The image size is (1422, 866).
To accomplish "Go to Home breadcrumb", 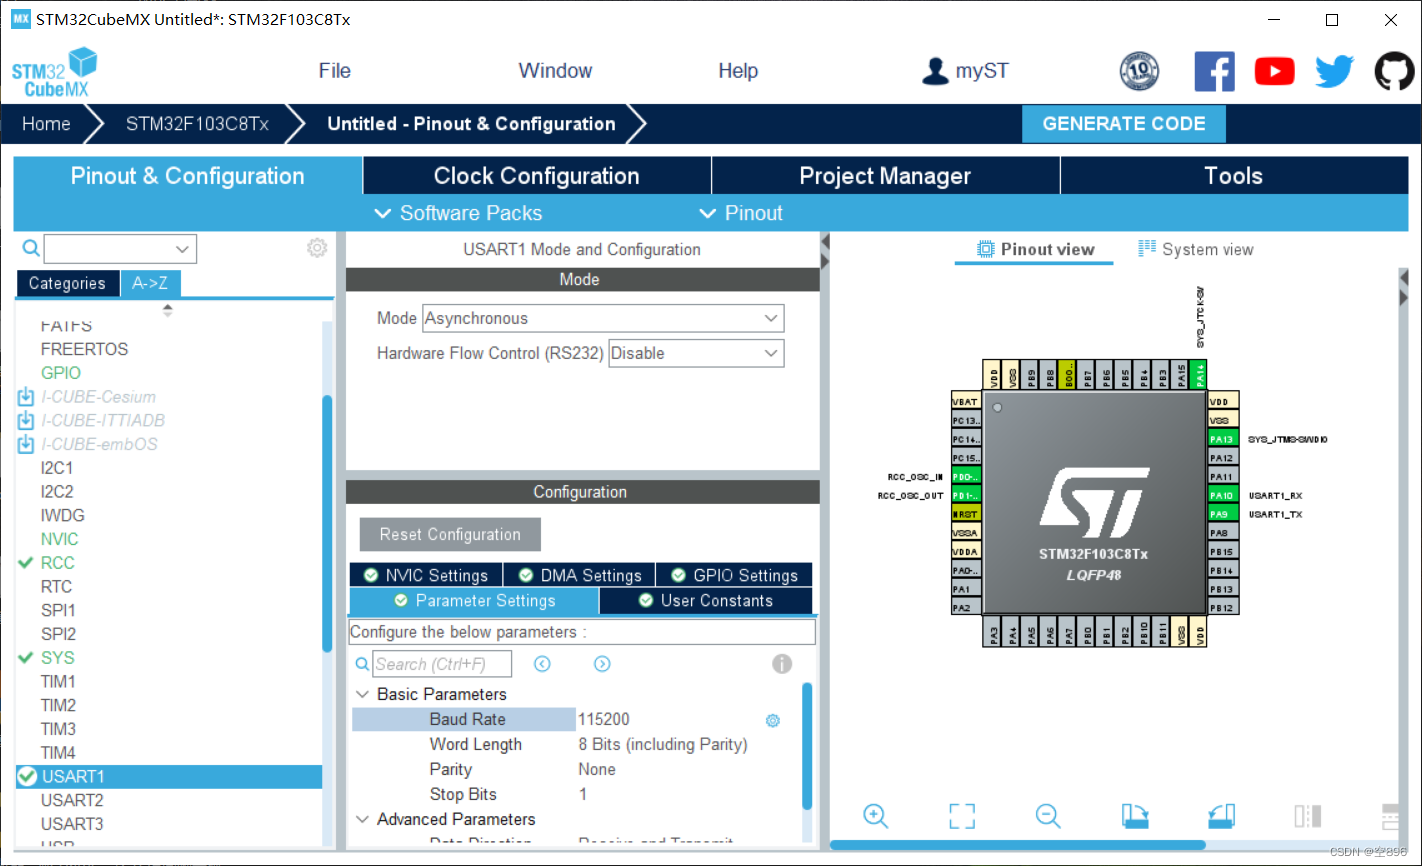I will [x=46, y=124].
